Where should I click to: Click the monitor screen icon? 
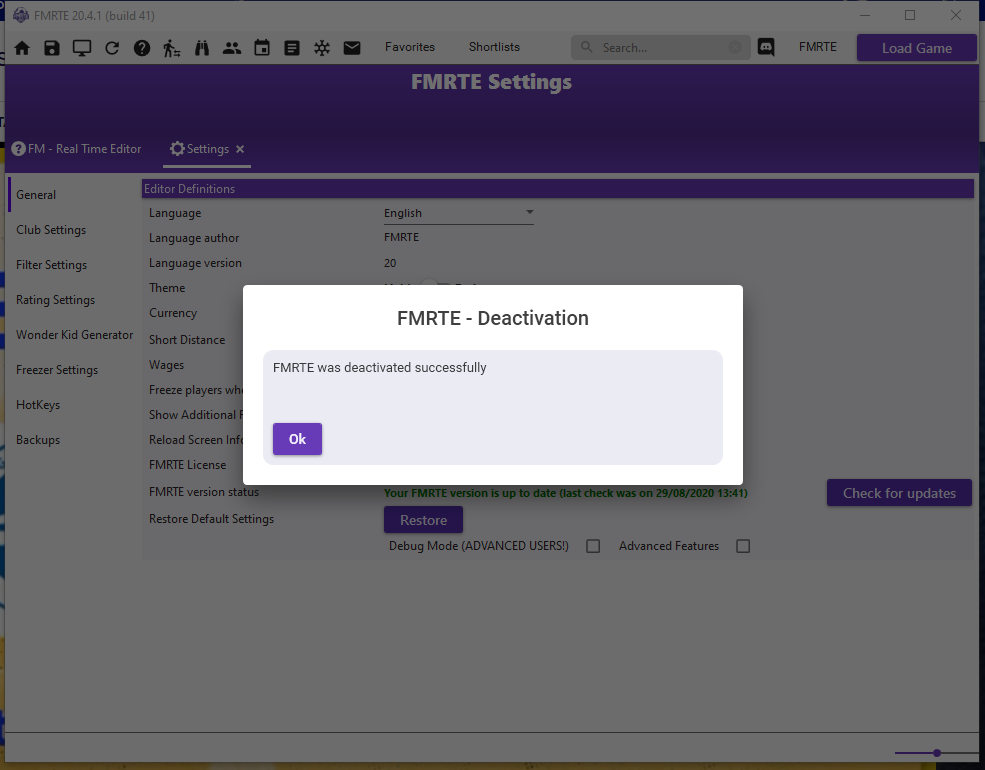[82, 48]
